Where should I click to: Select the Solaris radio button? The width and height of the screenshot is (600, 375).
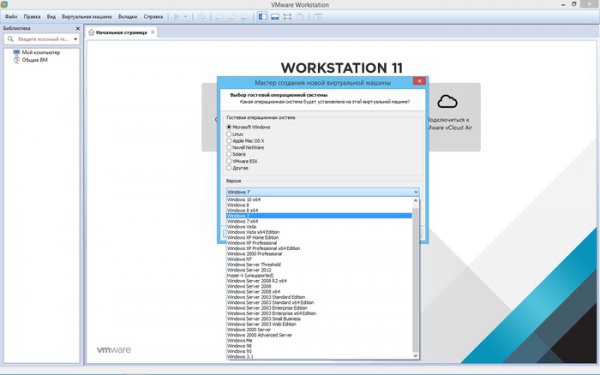[229, 154]
